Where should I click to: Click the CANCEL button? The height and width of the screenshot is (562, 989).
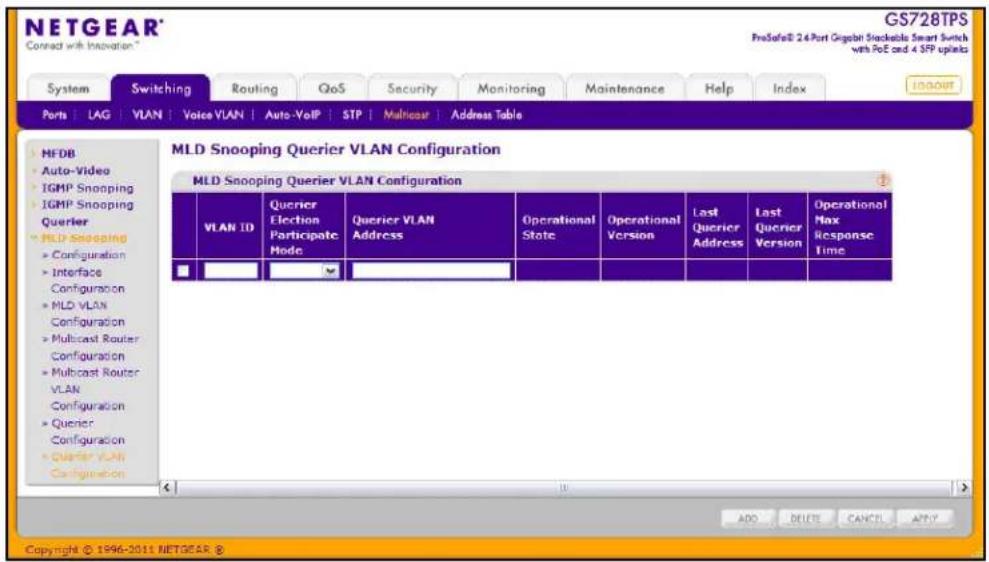coord(865,518)
